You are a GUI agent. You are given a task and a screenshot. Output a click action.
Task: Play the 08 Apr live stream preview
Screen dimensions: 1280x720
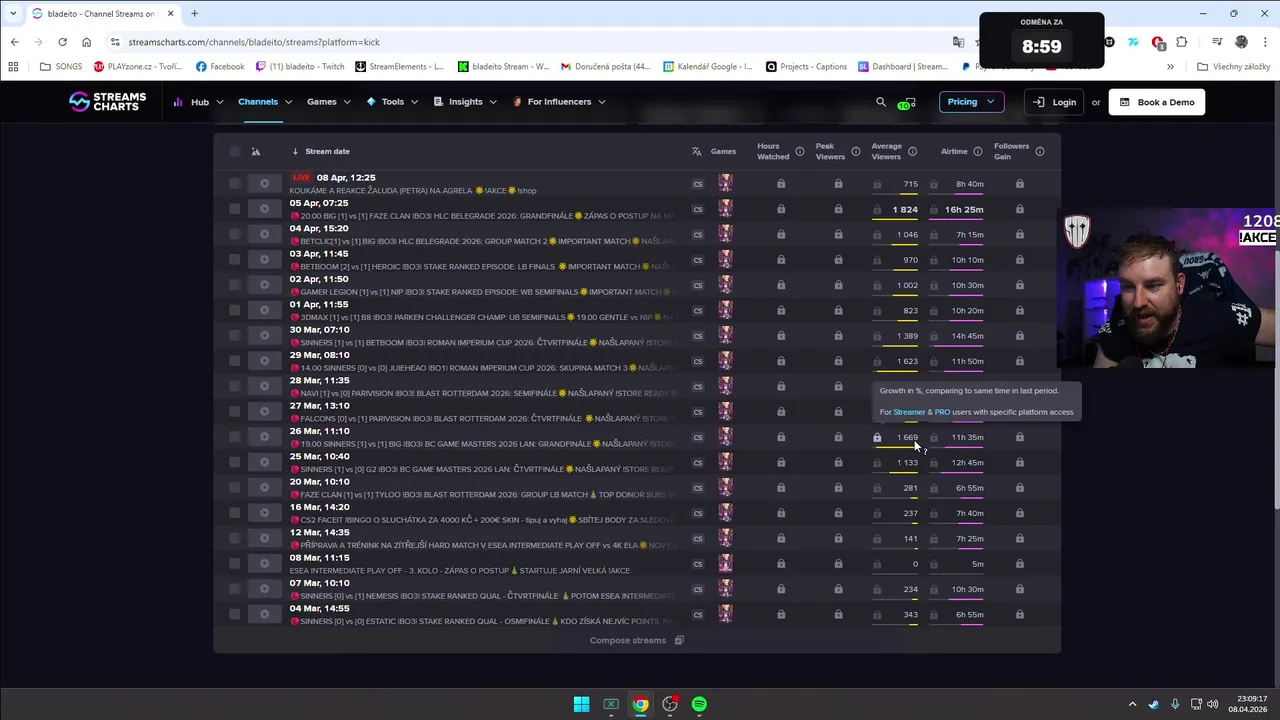[264, 184]
